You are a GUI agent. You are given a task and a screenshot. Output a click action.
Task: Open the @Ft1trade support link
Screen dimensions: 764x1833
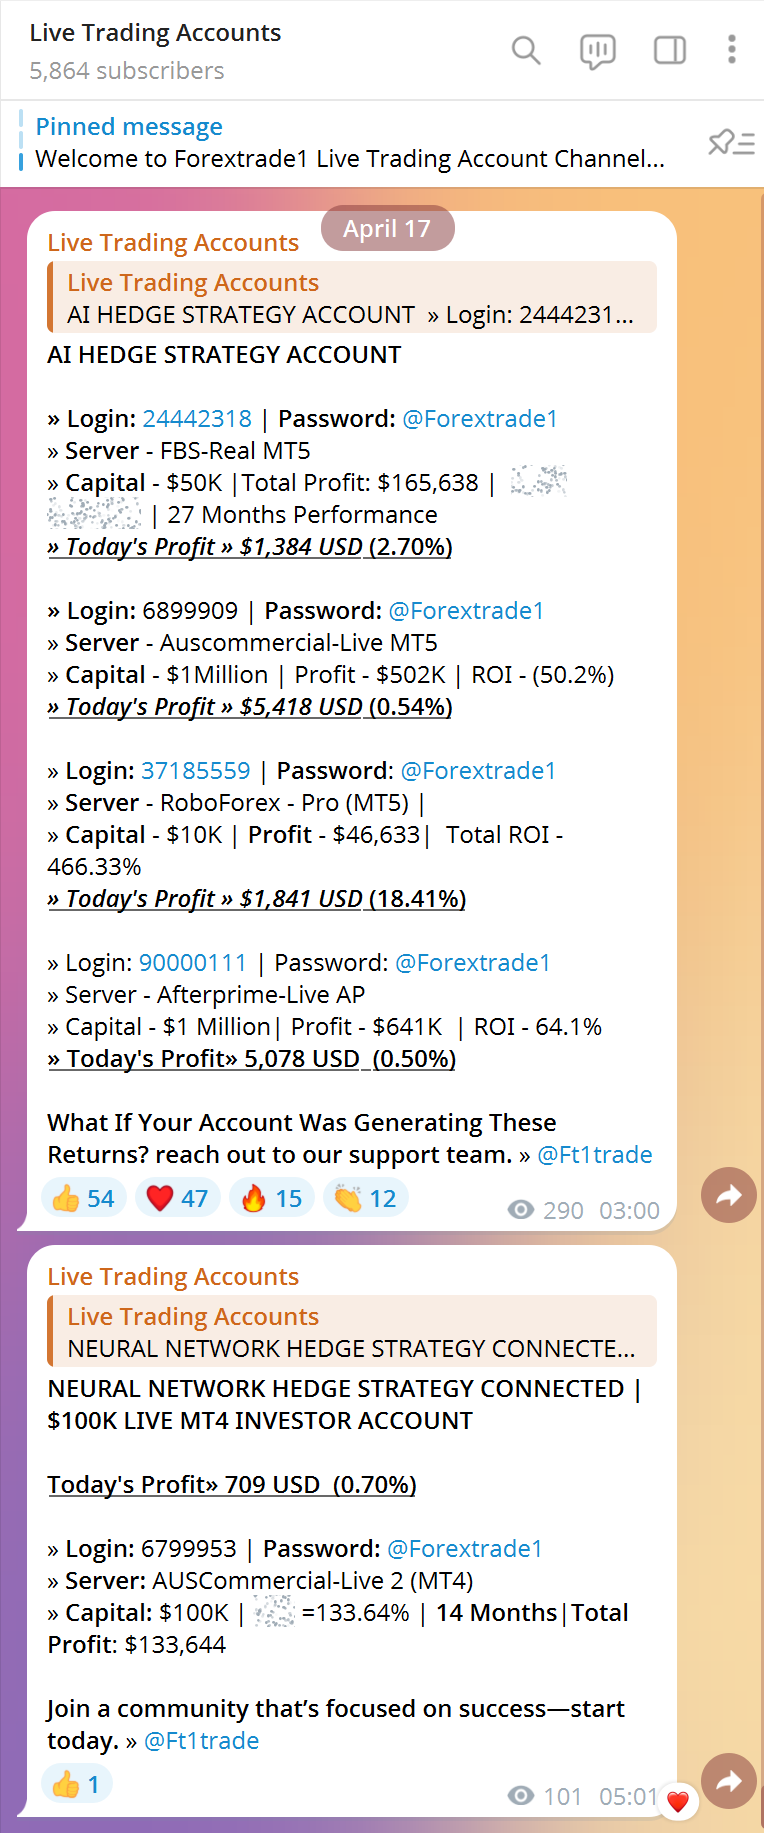594,1155
